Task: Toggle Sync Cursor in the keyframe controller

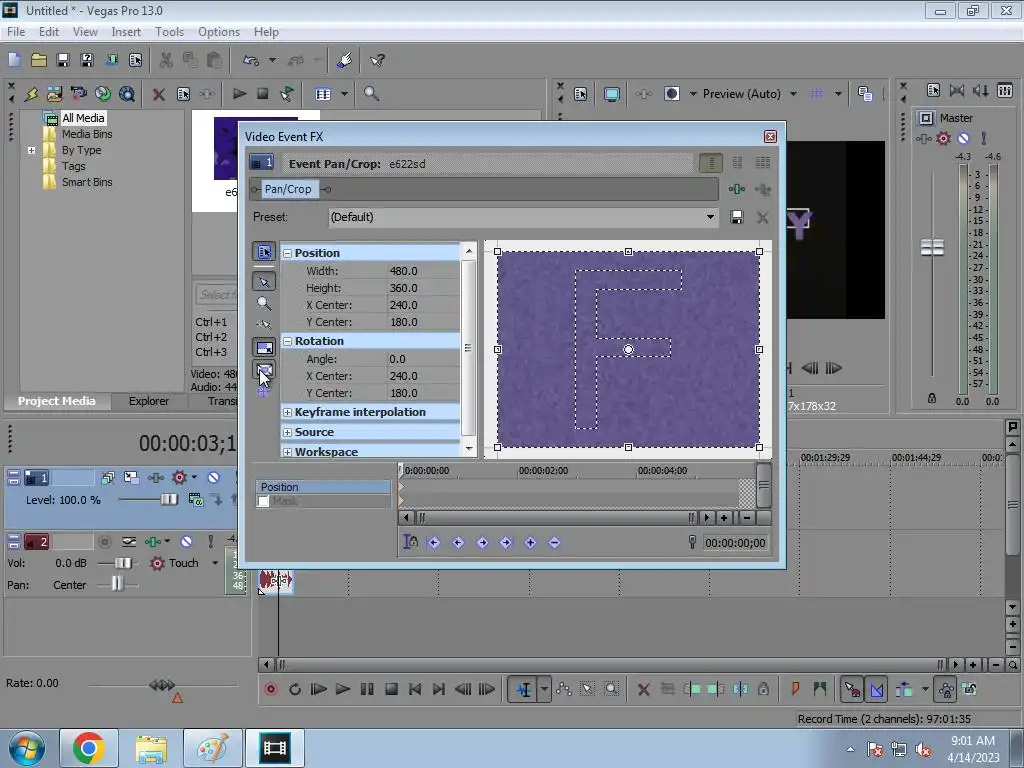Action: (410, 542)
